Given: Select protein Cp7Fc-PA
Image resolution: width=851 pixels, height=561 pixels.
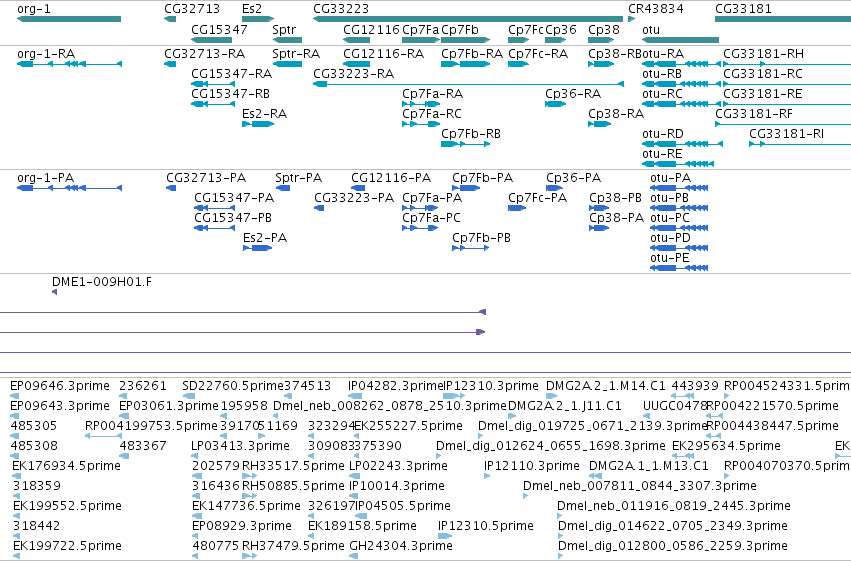Looking at the screenshot, I should coord(517,208).
